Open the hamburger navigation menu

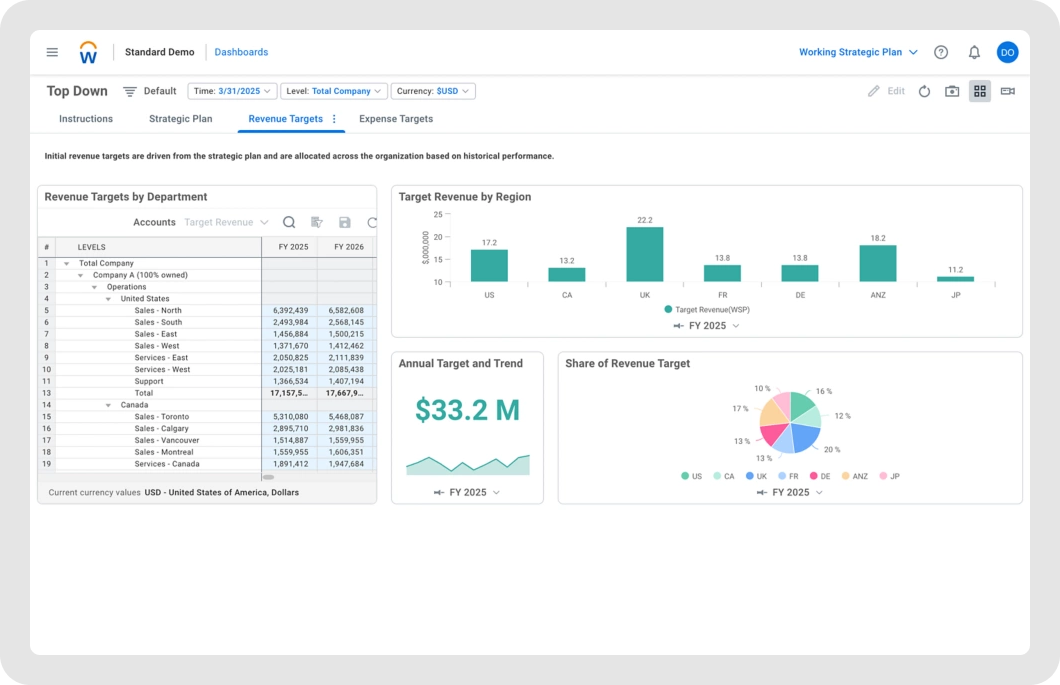[52, 52]
